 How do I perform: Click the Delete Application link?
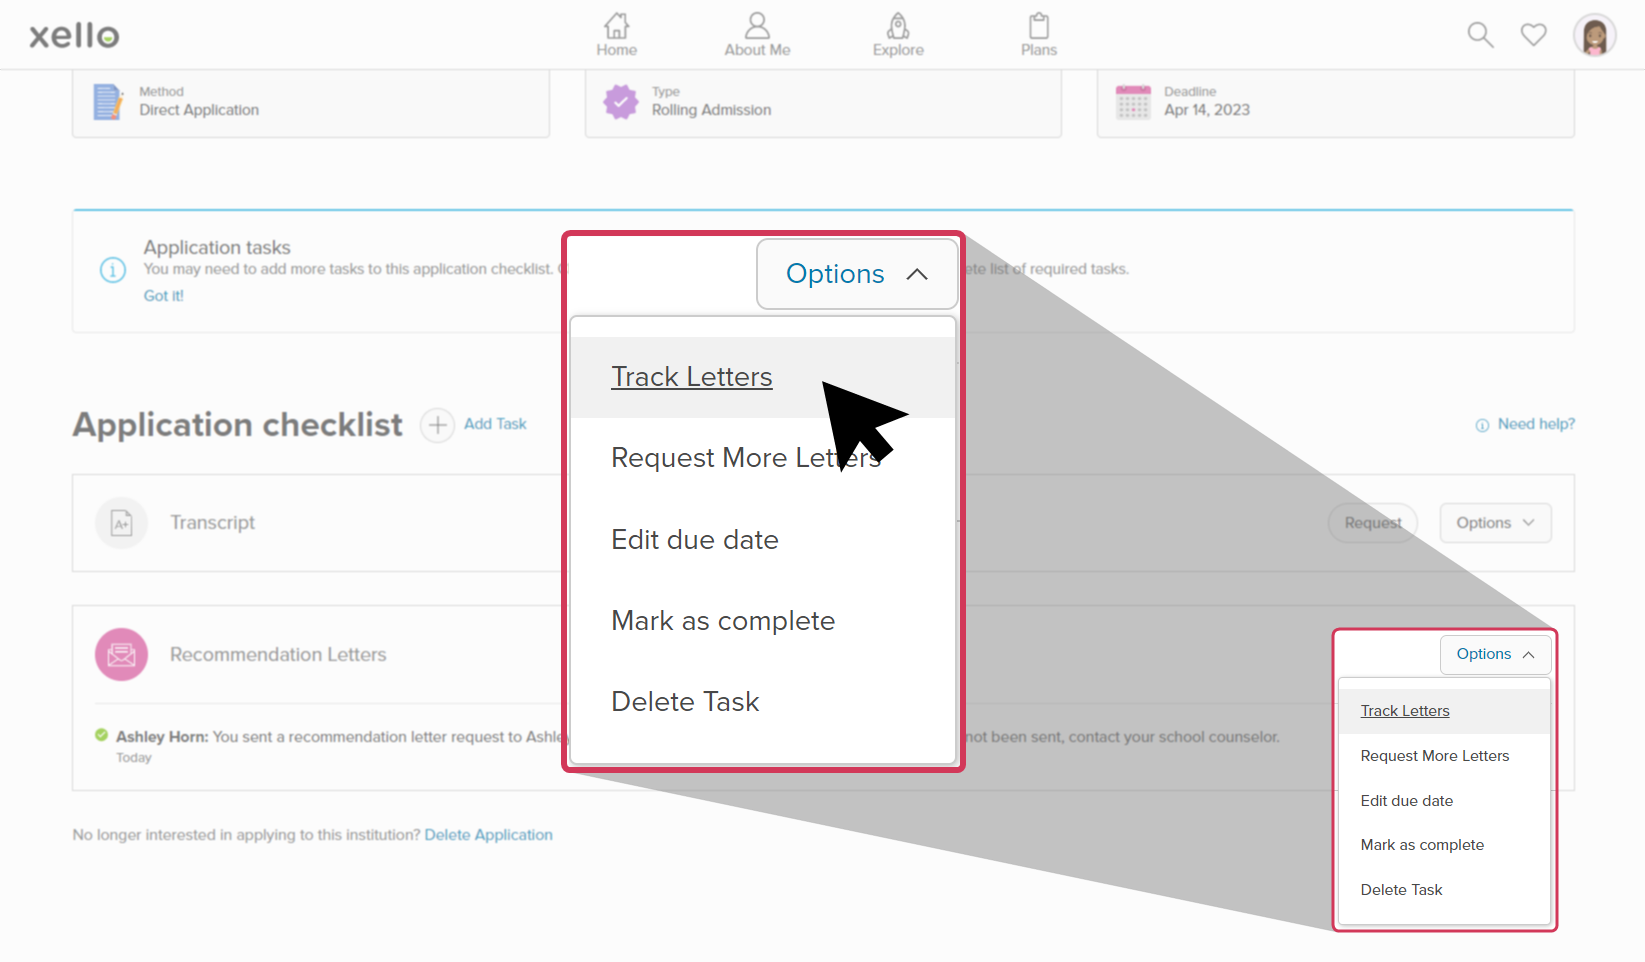(489, 834)
